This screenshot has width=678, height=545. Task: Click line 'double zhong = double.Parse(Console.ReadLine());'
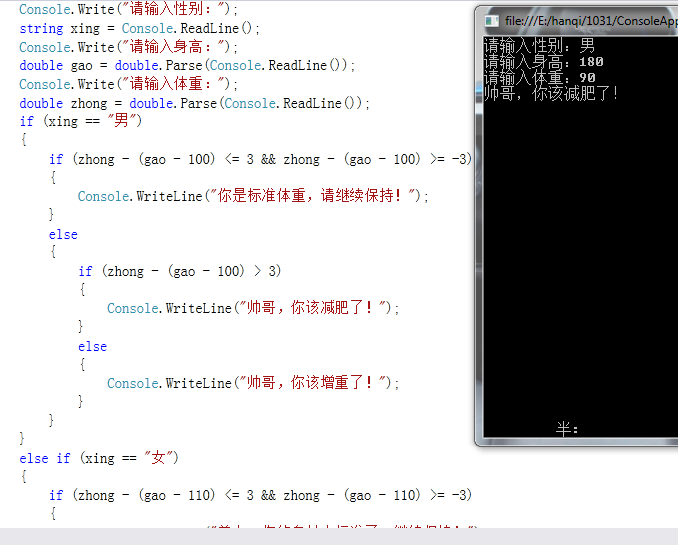click(x=194, y=103)
